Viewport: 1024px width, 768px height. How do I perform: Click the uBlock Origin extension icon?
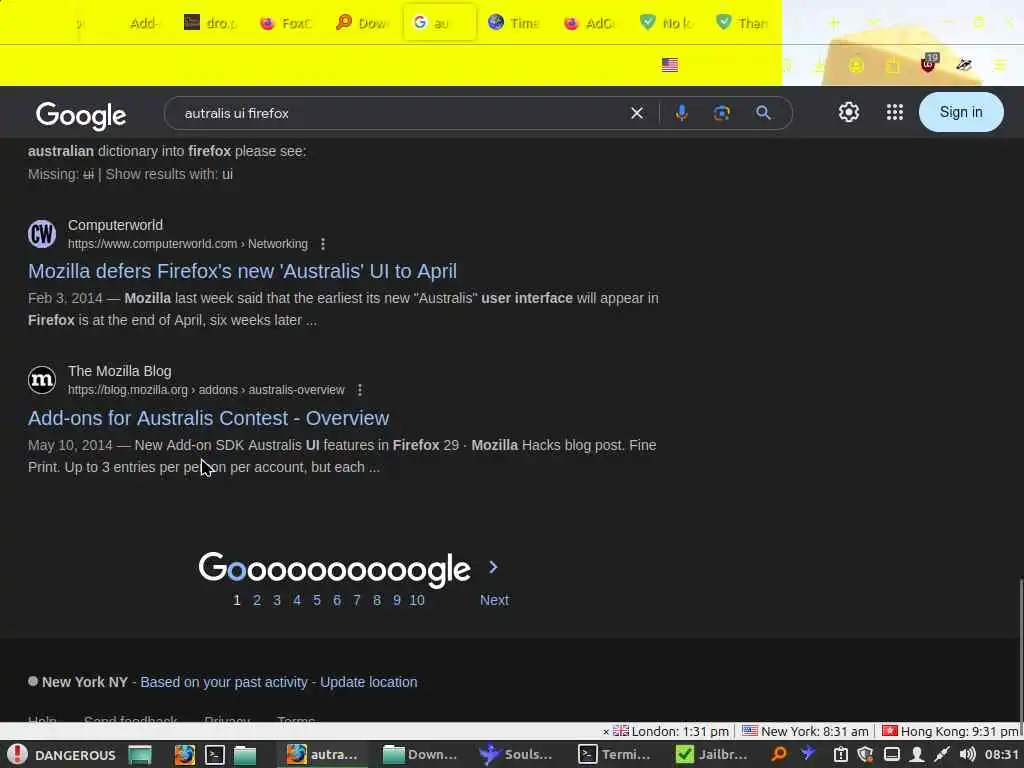click(x=928, y=64)
